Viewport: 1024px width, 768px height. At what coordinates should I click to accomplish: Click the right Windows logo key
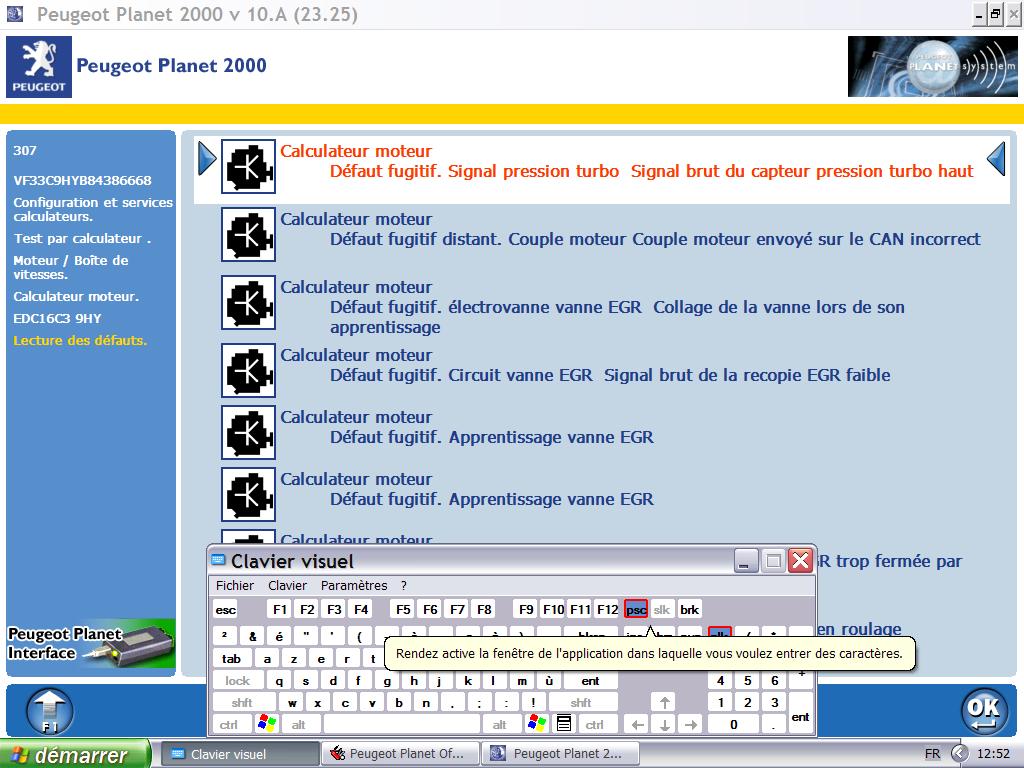pos(537,724)
